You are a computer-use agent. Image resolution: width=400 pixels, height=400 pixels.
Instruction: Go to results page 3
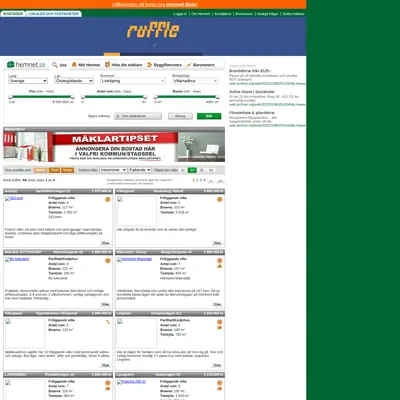(201, 180)
